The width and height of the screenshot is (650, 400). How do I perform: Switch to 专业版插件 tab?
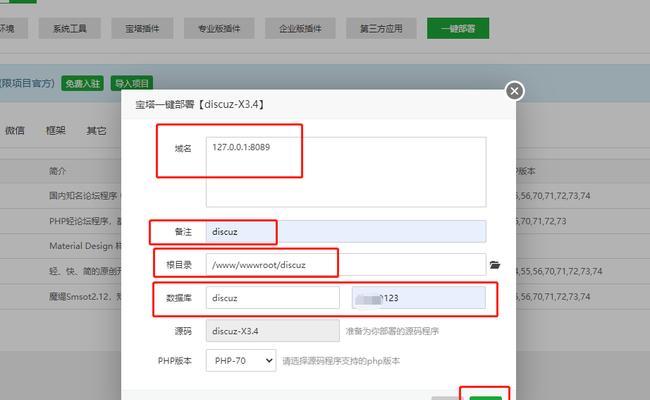pos(219,29)
